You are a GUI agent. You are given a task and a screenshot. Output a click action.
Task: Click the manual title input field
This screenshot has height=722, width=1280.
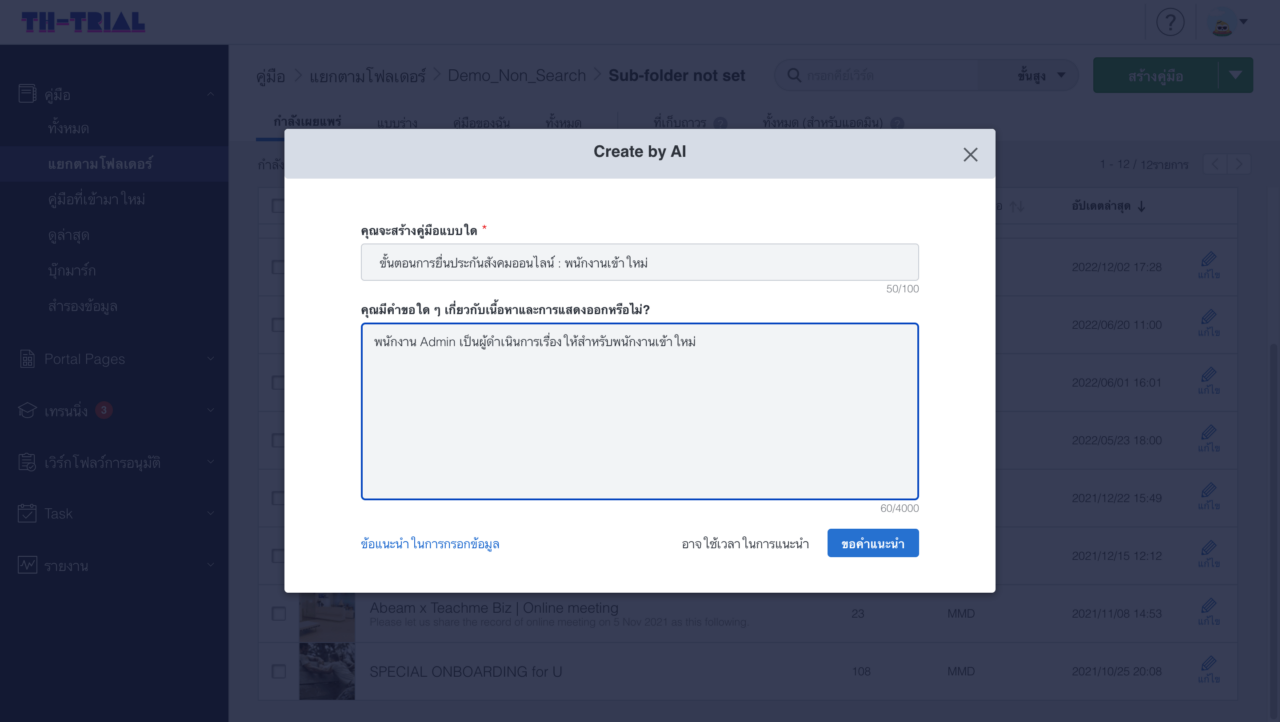click(x=639, y=262)
